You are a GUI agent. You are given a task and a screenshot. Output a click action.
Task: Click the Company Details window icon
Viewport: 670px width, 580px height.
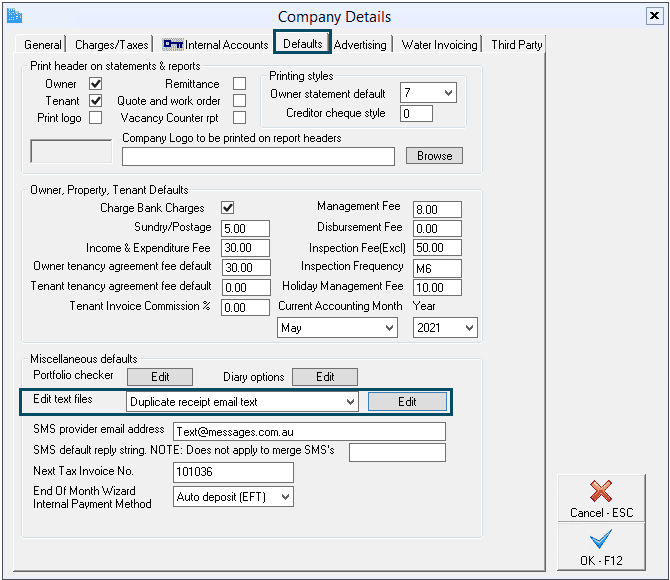15,16
